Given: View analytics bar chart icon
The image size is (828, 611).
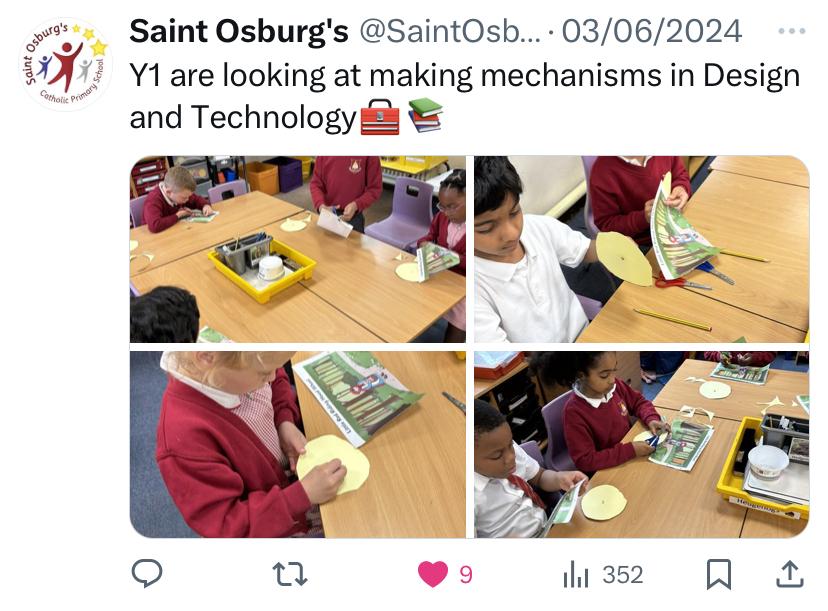Looking at the screenshot, I should (576, 574).
